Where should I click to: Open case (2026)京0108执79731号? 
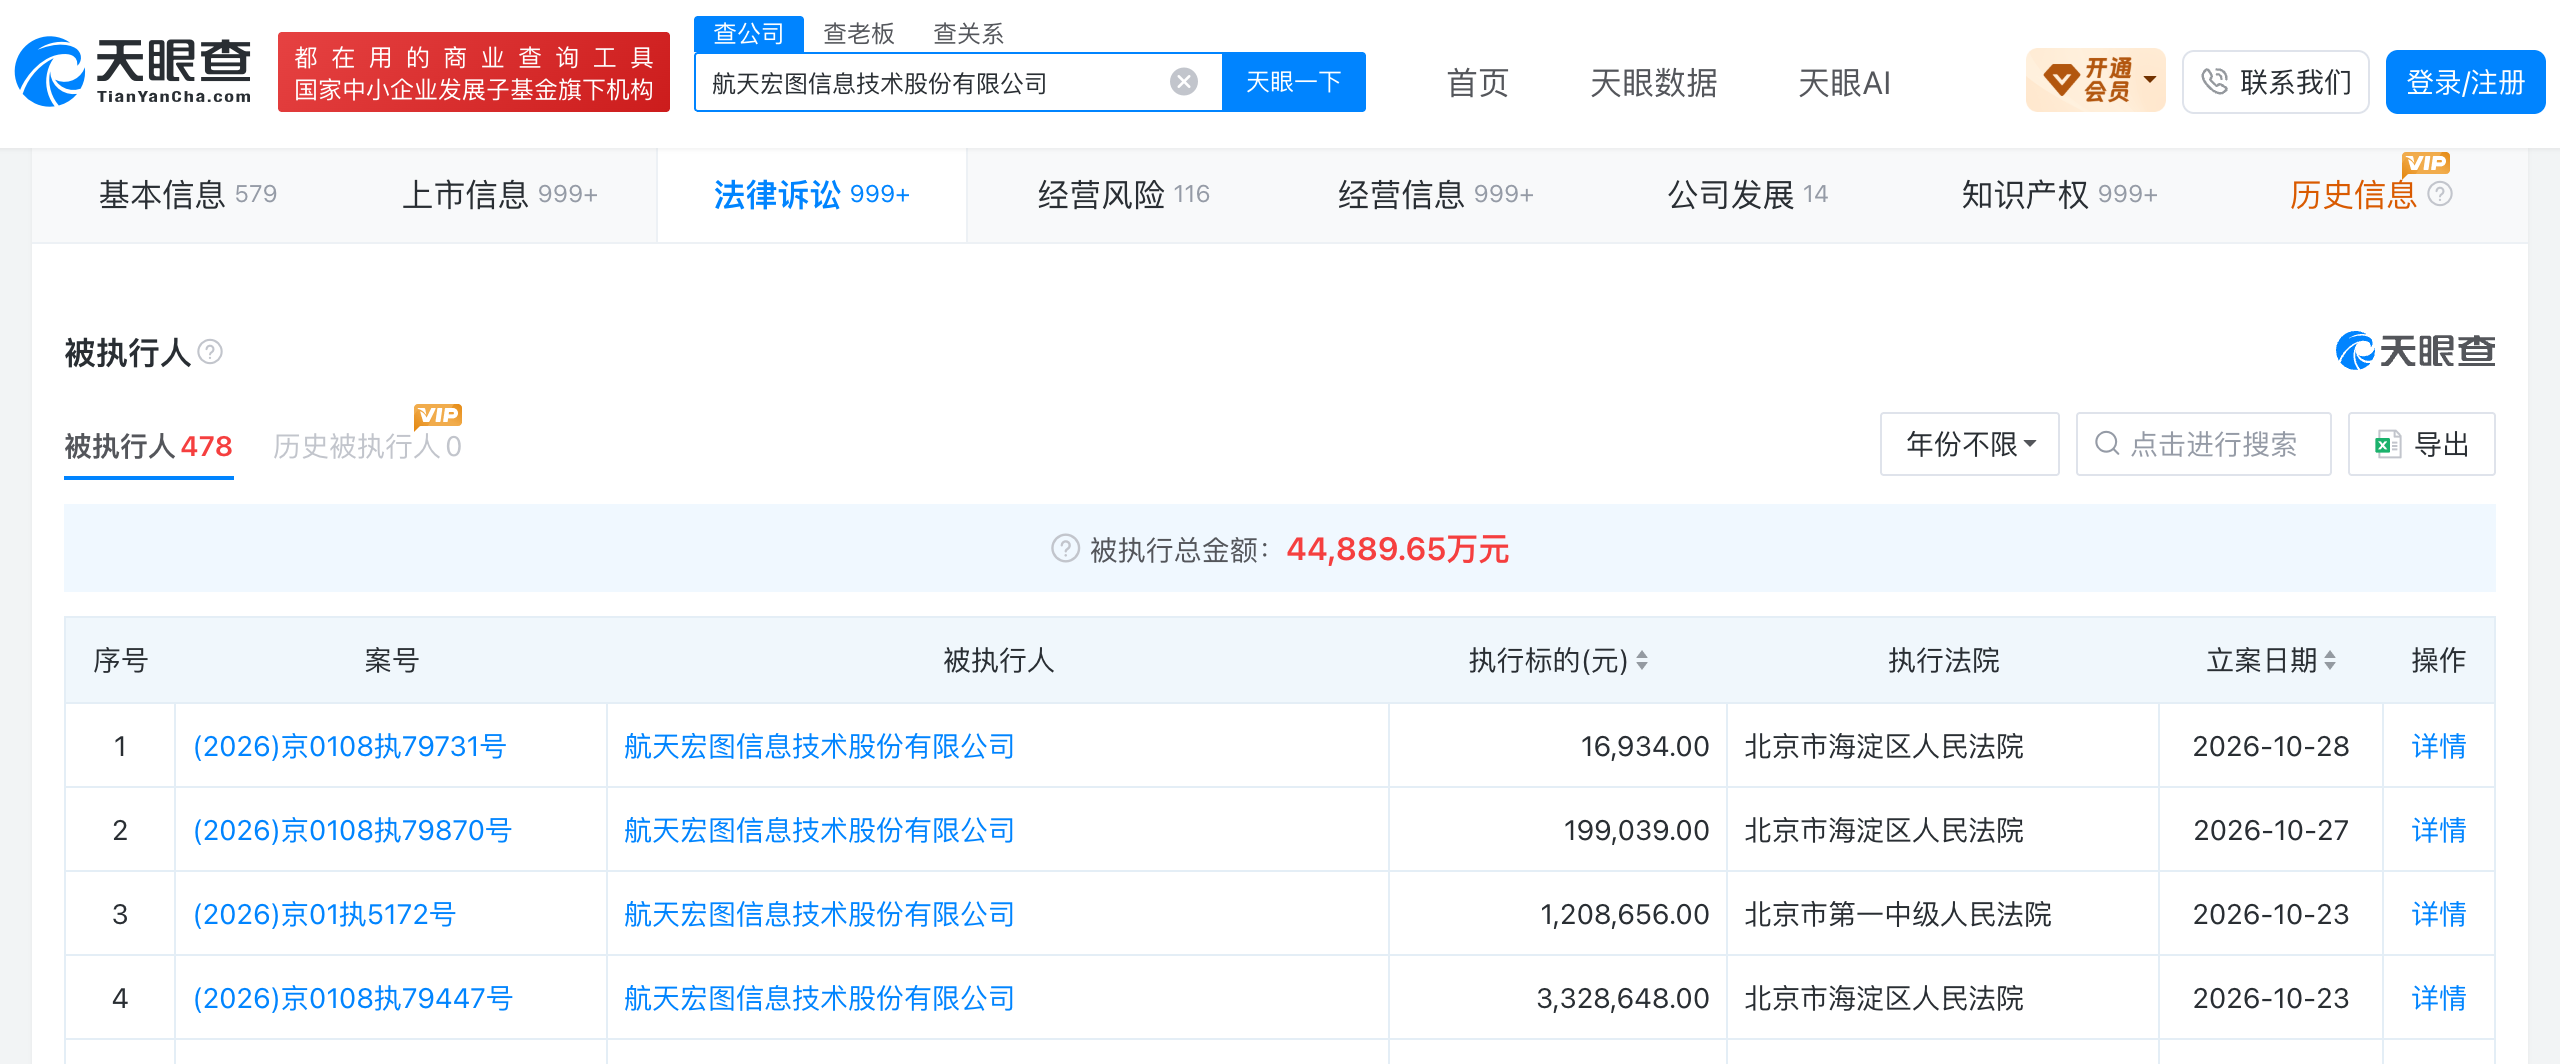(x=349, y=746)
